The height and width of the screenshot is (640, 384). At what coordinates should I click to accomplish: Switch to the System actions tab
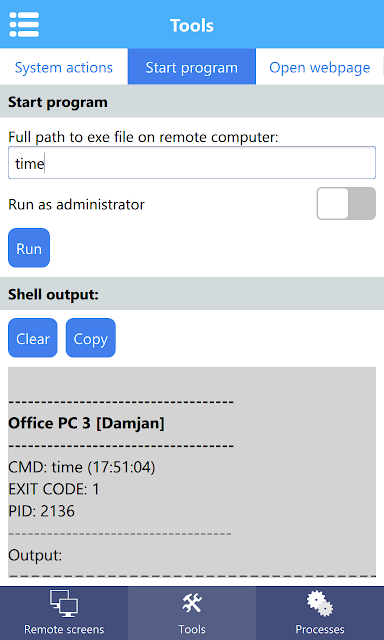pyautogui.click(x=64, y=67)
